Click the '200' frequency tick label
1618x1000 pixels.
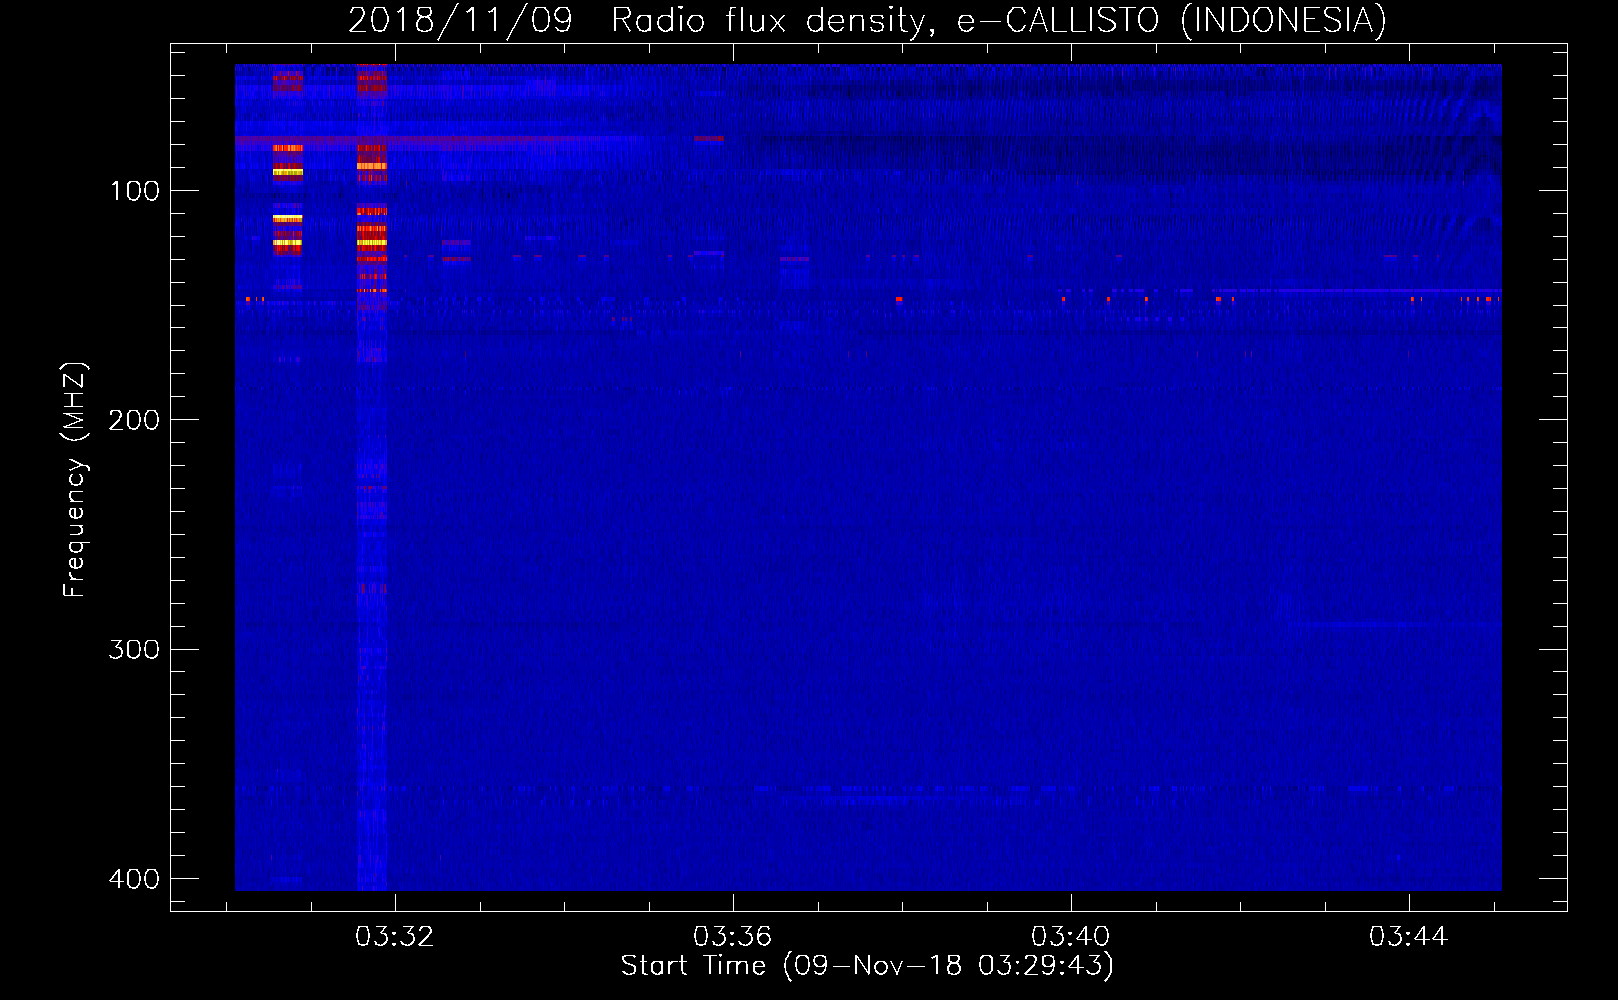[134, 420]
